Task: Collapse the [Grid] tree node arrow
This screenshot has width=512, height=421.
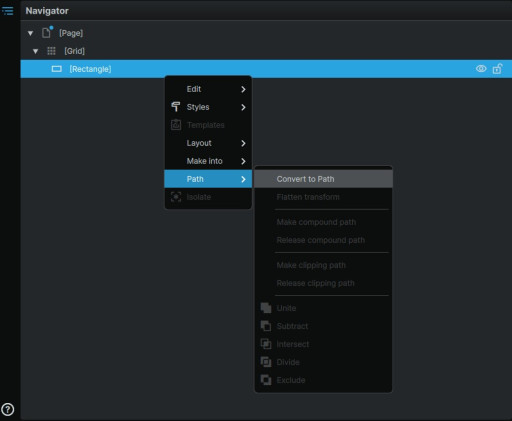Action: click(x=35, y=51)
